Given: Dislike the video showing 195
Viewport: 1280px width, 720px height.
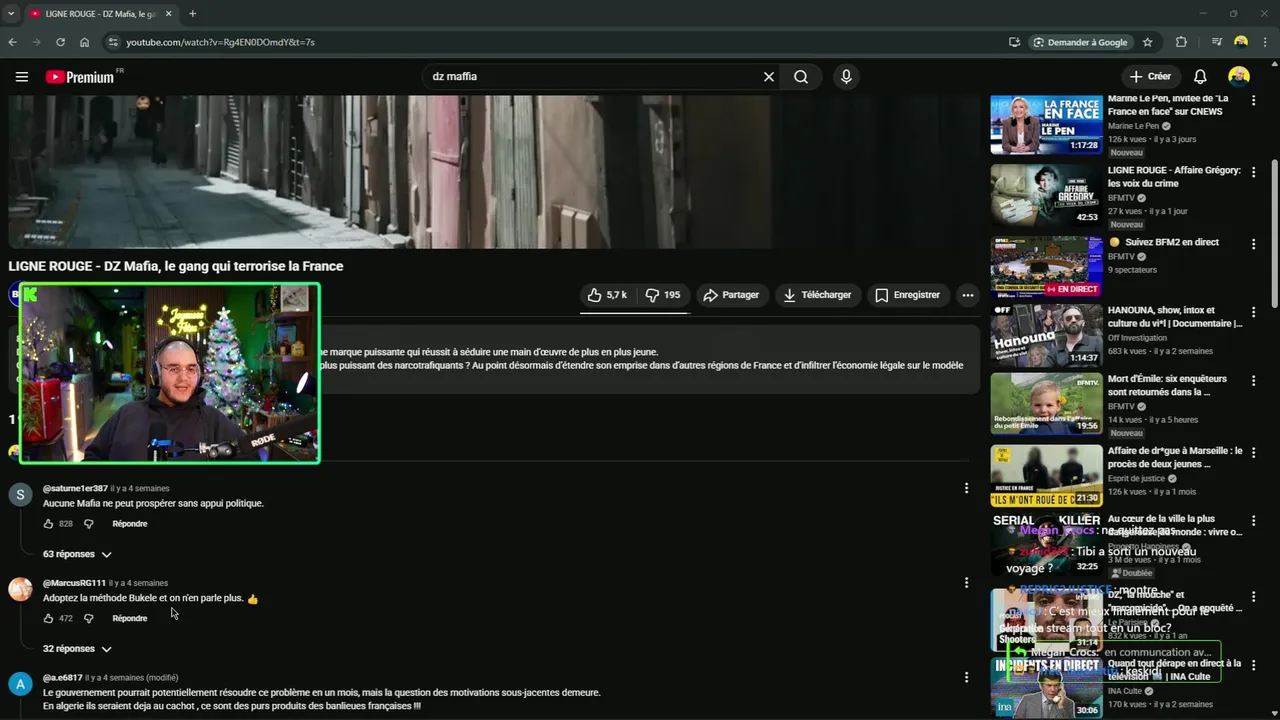Looking at the screenshot, I should (663, 295).
